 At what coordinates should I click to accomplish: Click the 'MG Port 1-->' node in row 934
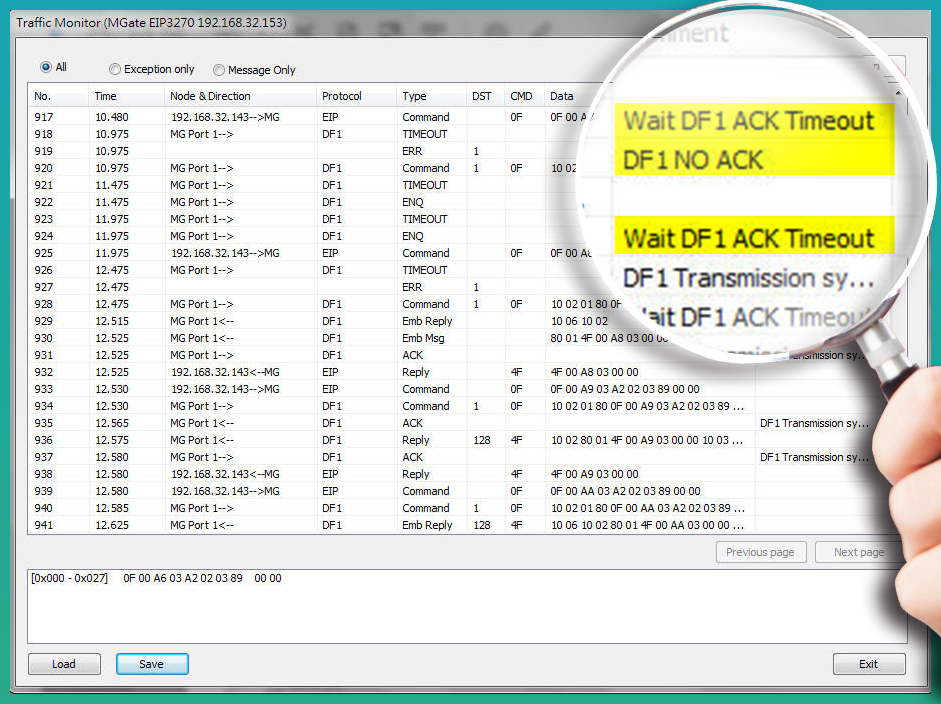(202, 406)
